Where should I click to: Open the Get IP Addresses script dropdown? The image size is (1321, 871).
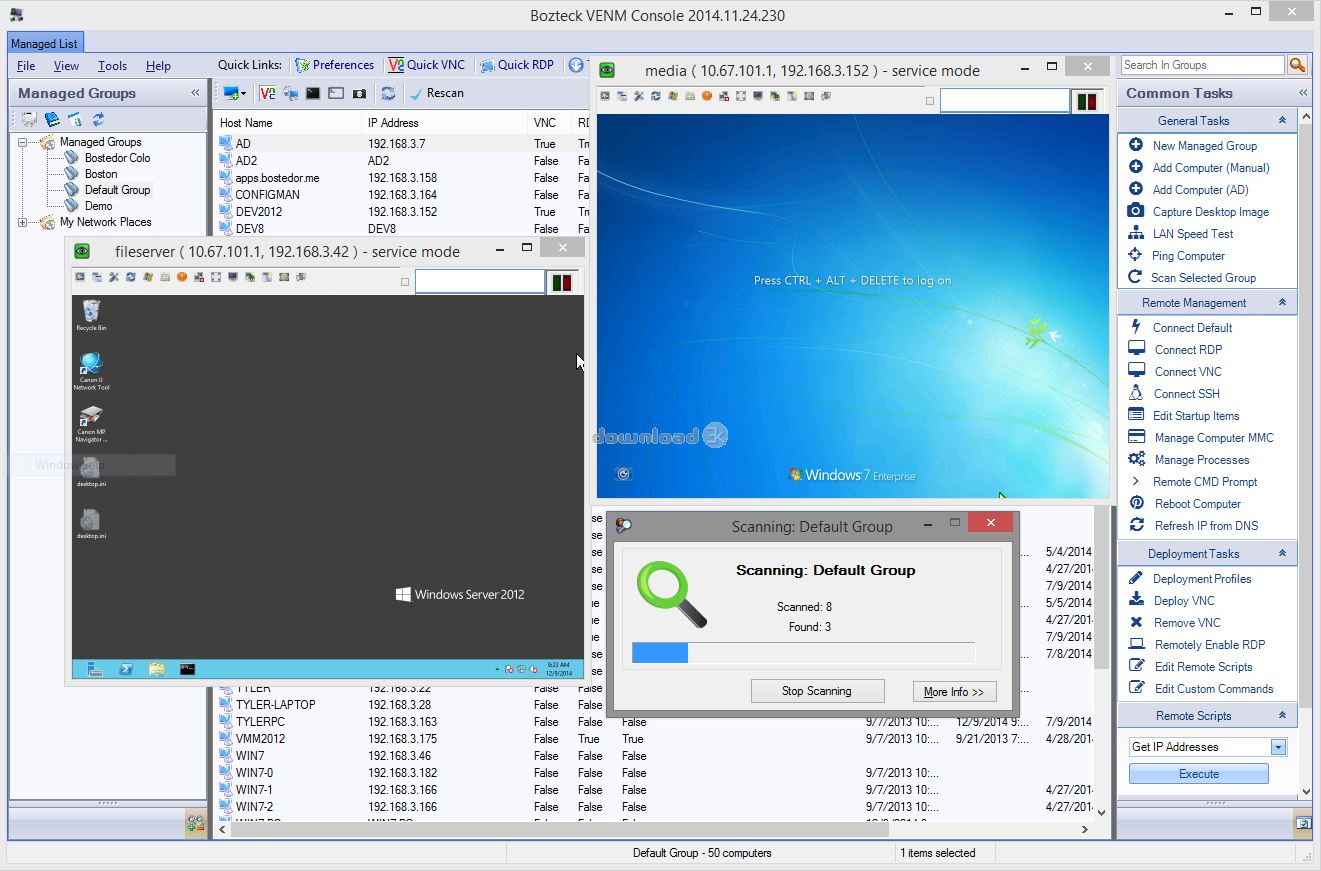[x=1277, y=746]
